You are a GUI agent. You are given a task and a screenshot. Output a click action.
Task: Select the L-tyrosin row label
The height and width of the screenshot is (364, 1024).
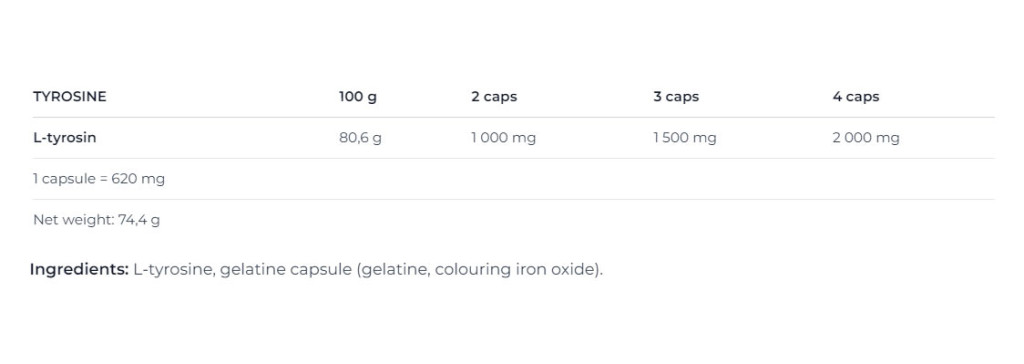[65, 138]
